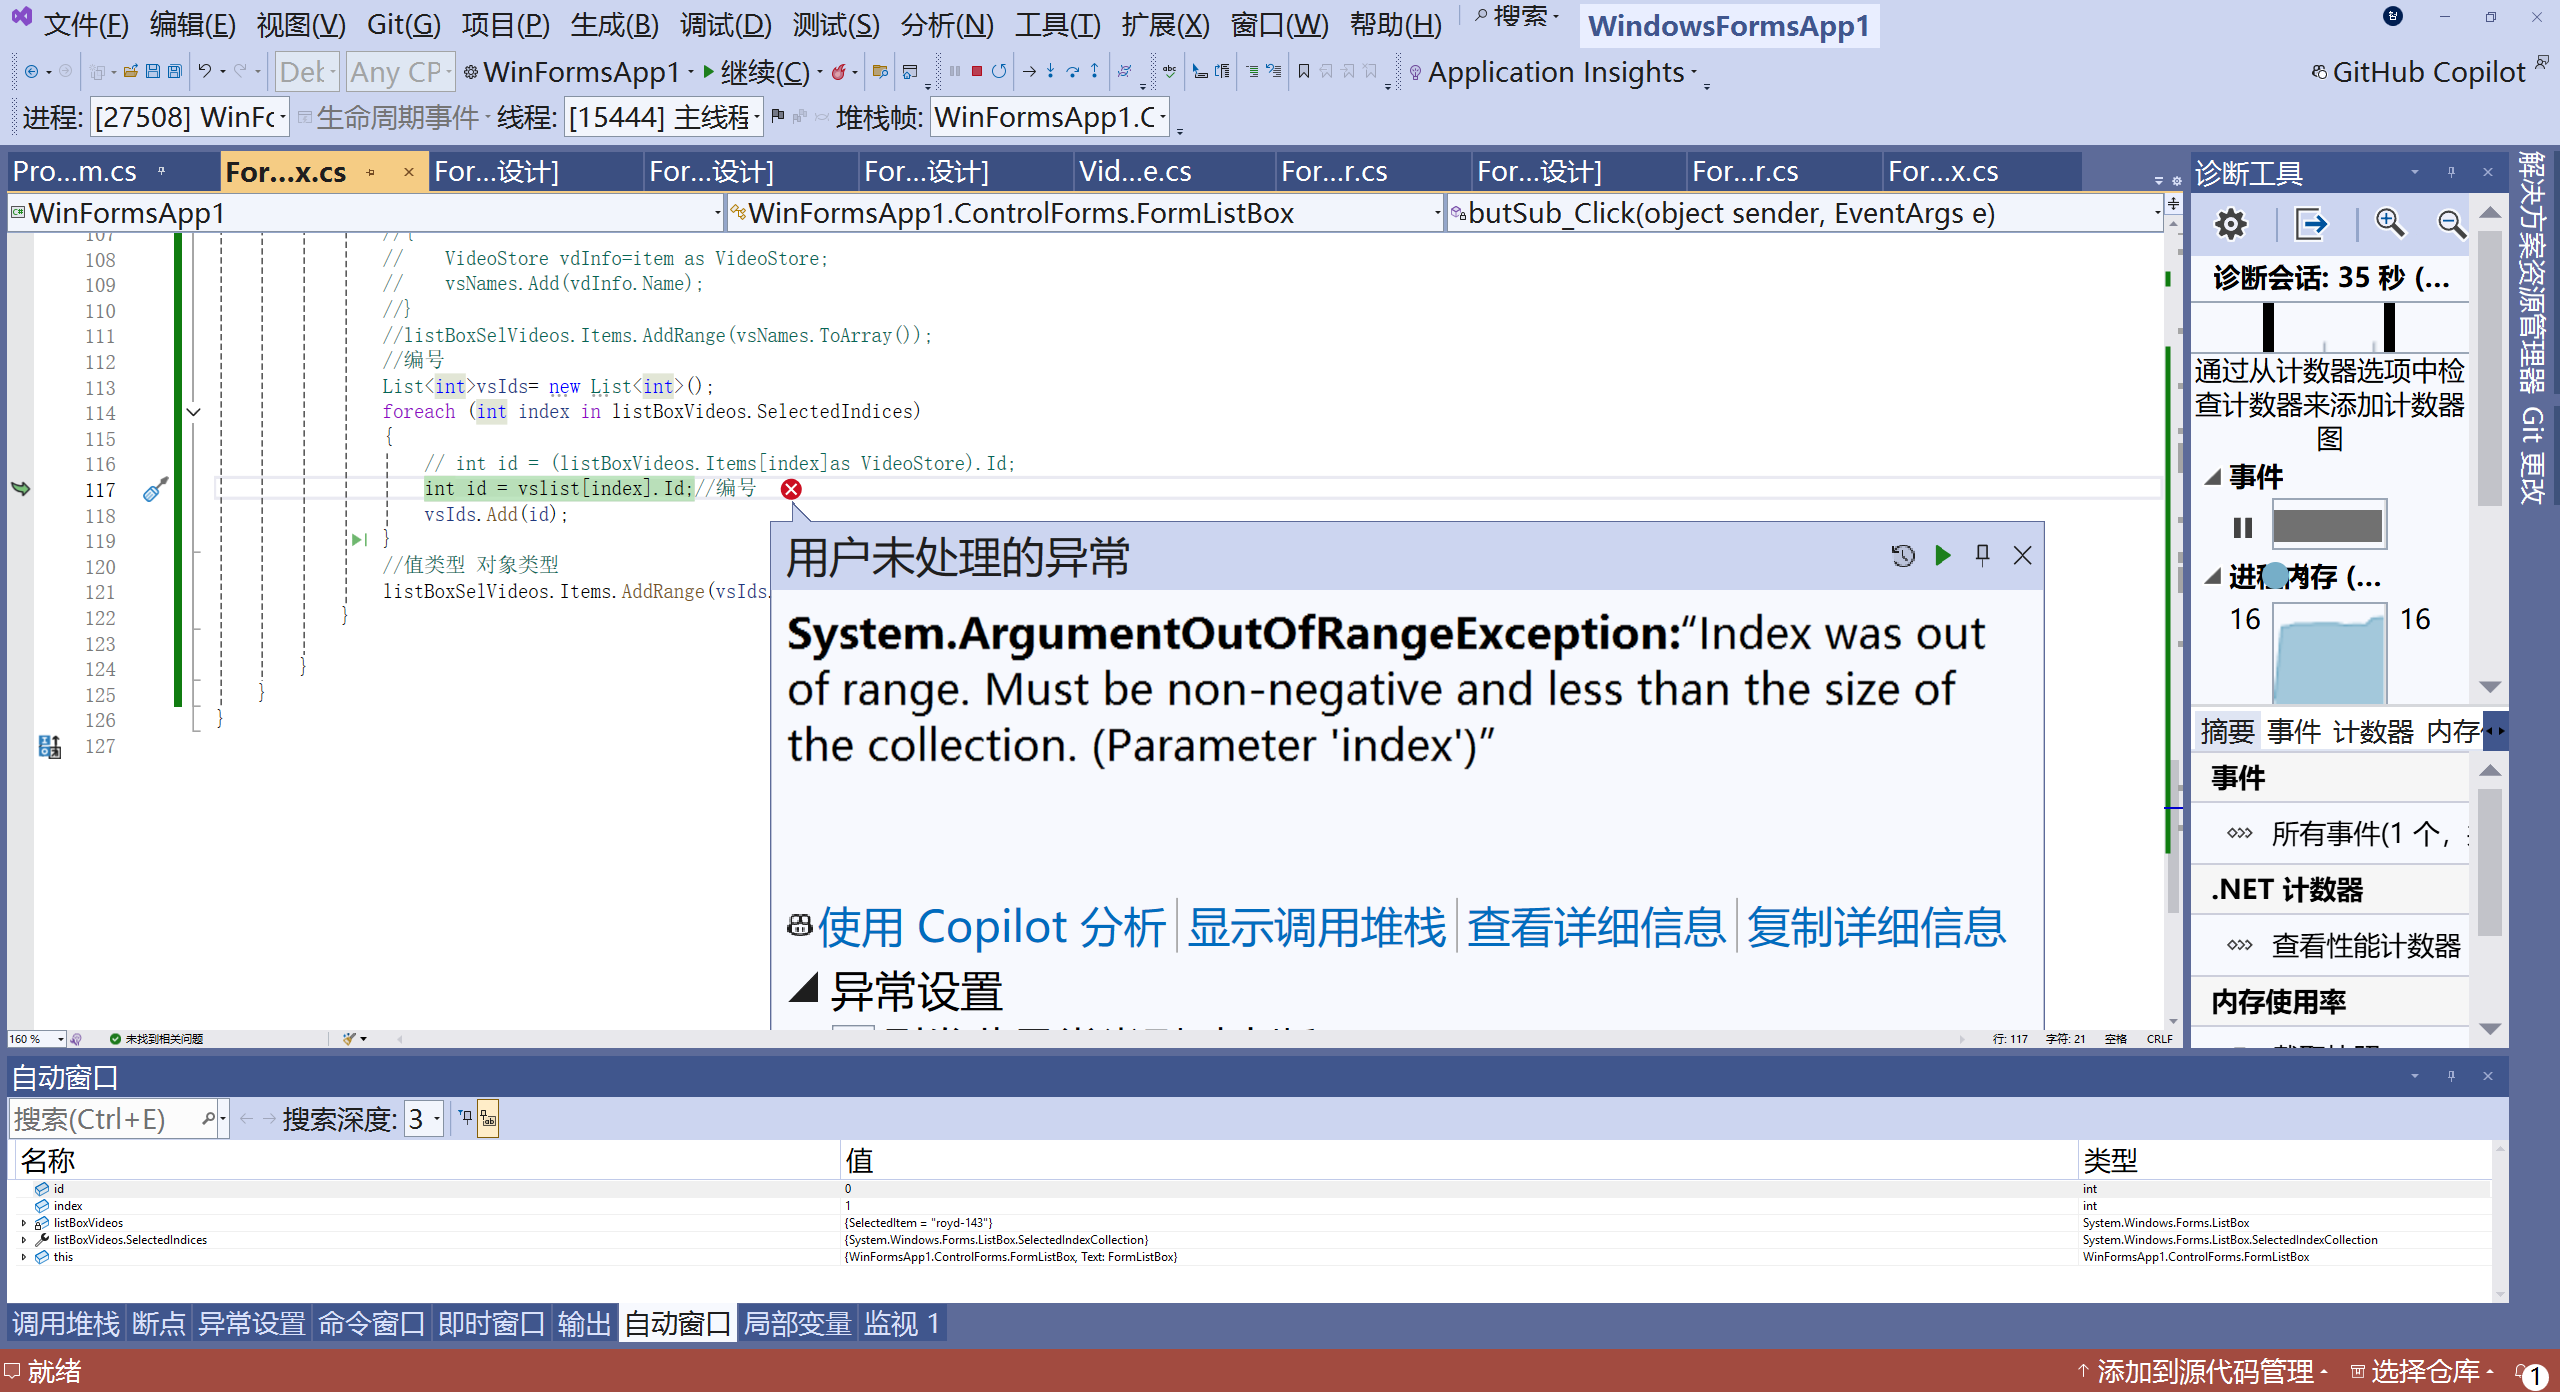Click the Save All toolbar icon

pos(175,71)
